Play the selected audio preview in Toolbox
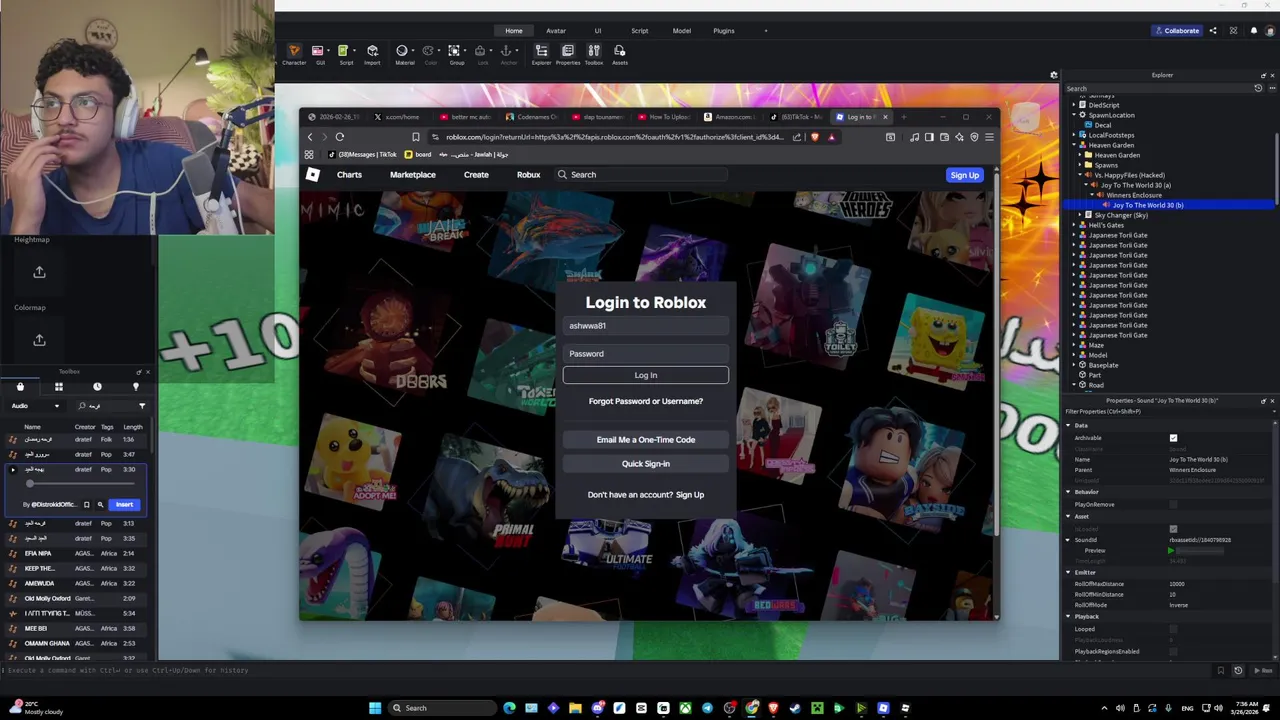This screenshot has height=720, width=1280. [13, 469]
